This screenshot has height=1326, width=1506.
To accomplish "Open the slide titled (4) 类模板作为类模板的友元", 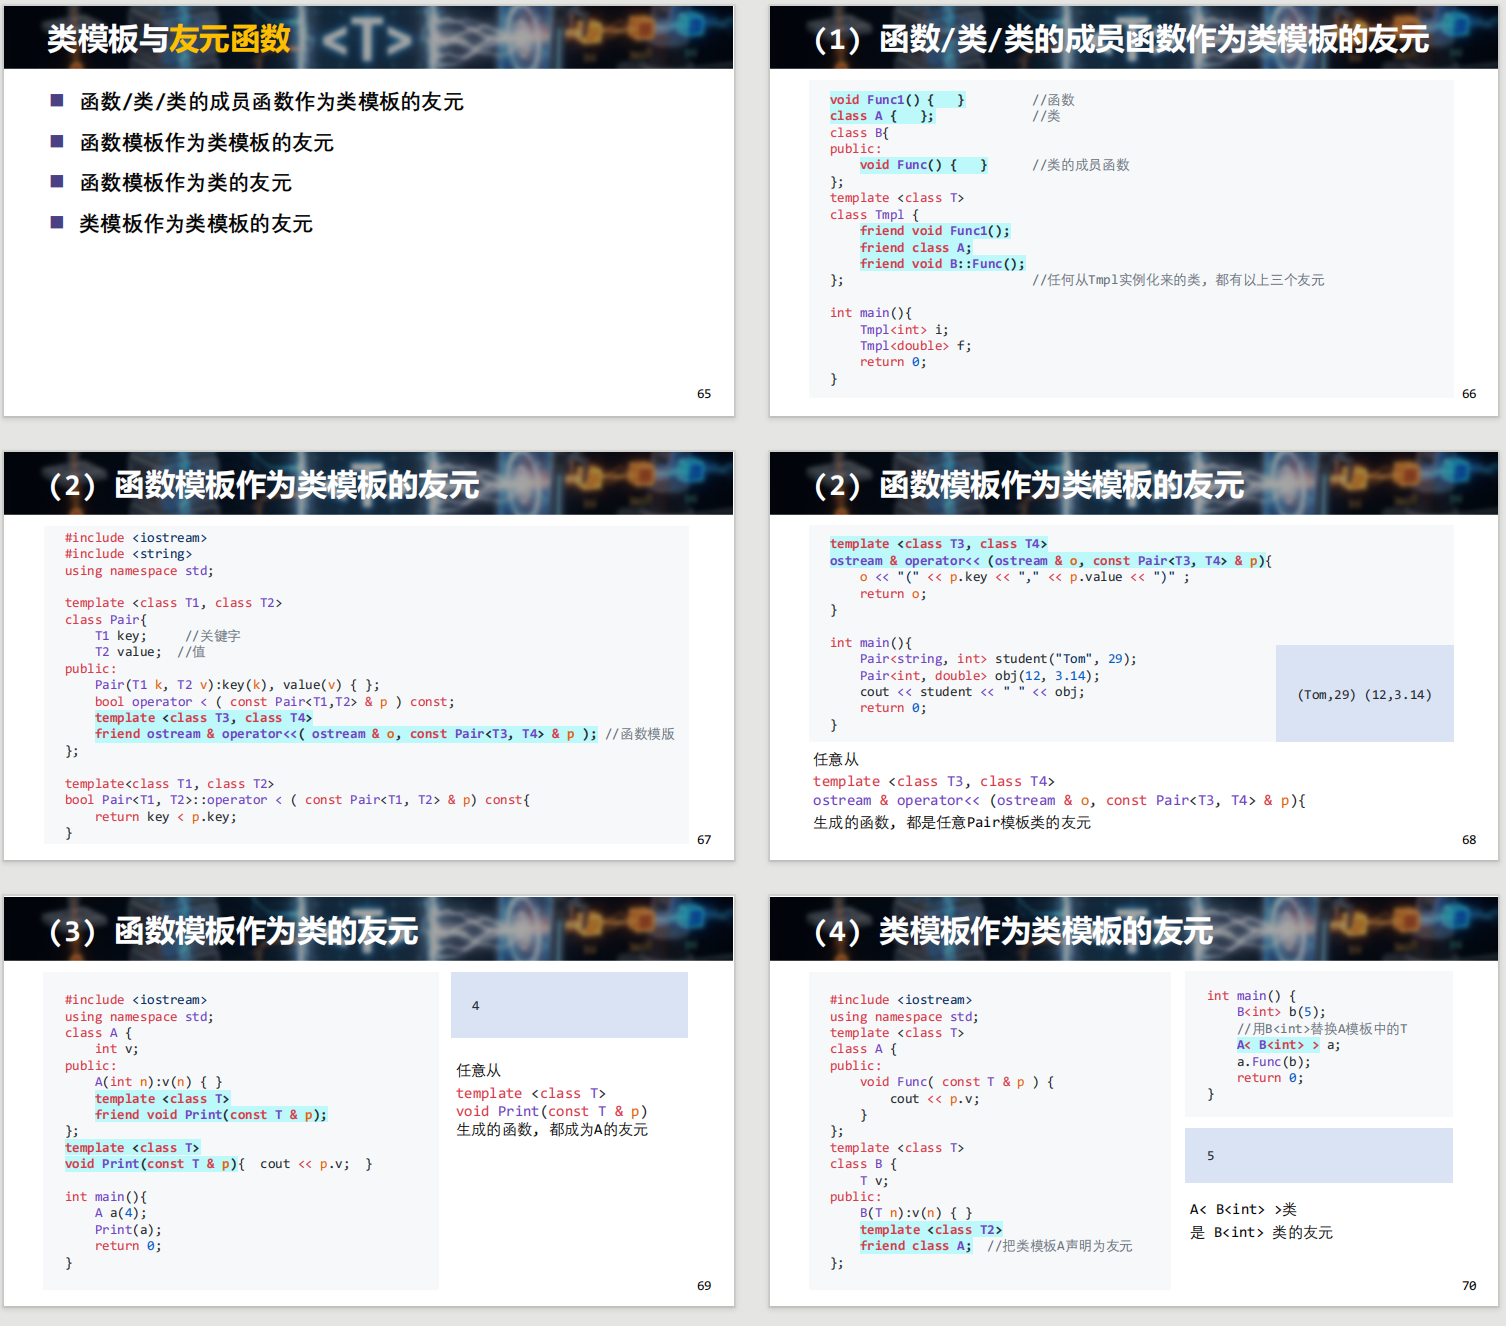I will [x=1133, y=1101].
